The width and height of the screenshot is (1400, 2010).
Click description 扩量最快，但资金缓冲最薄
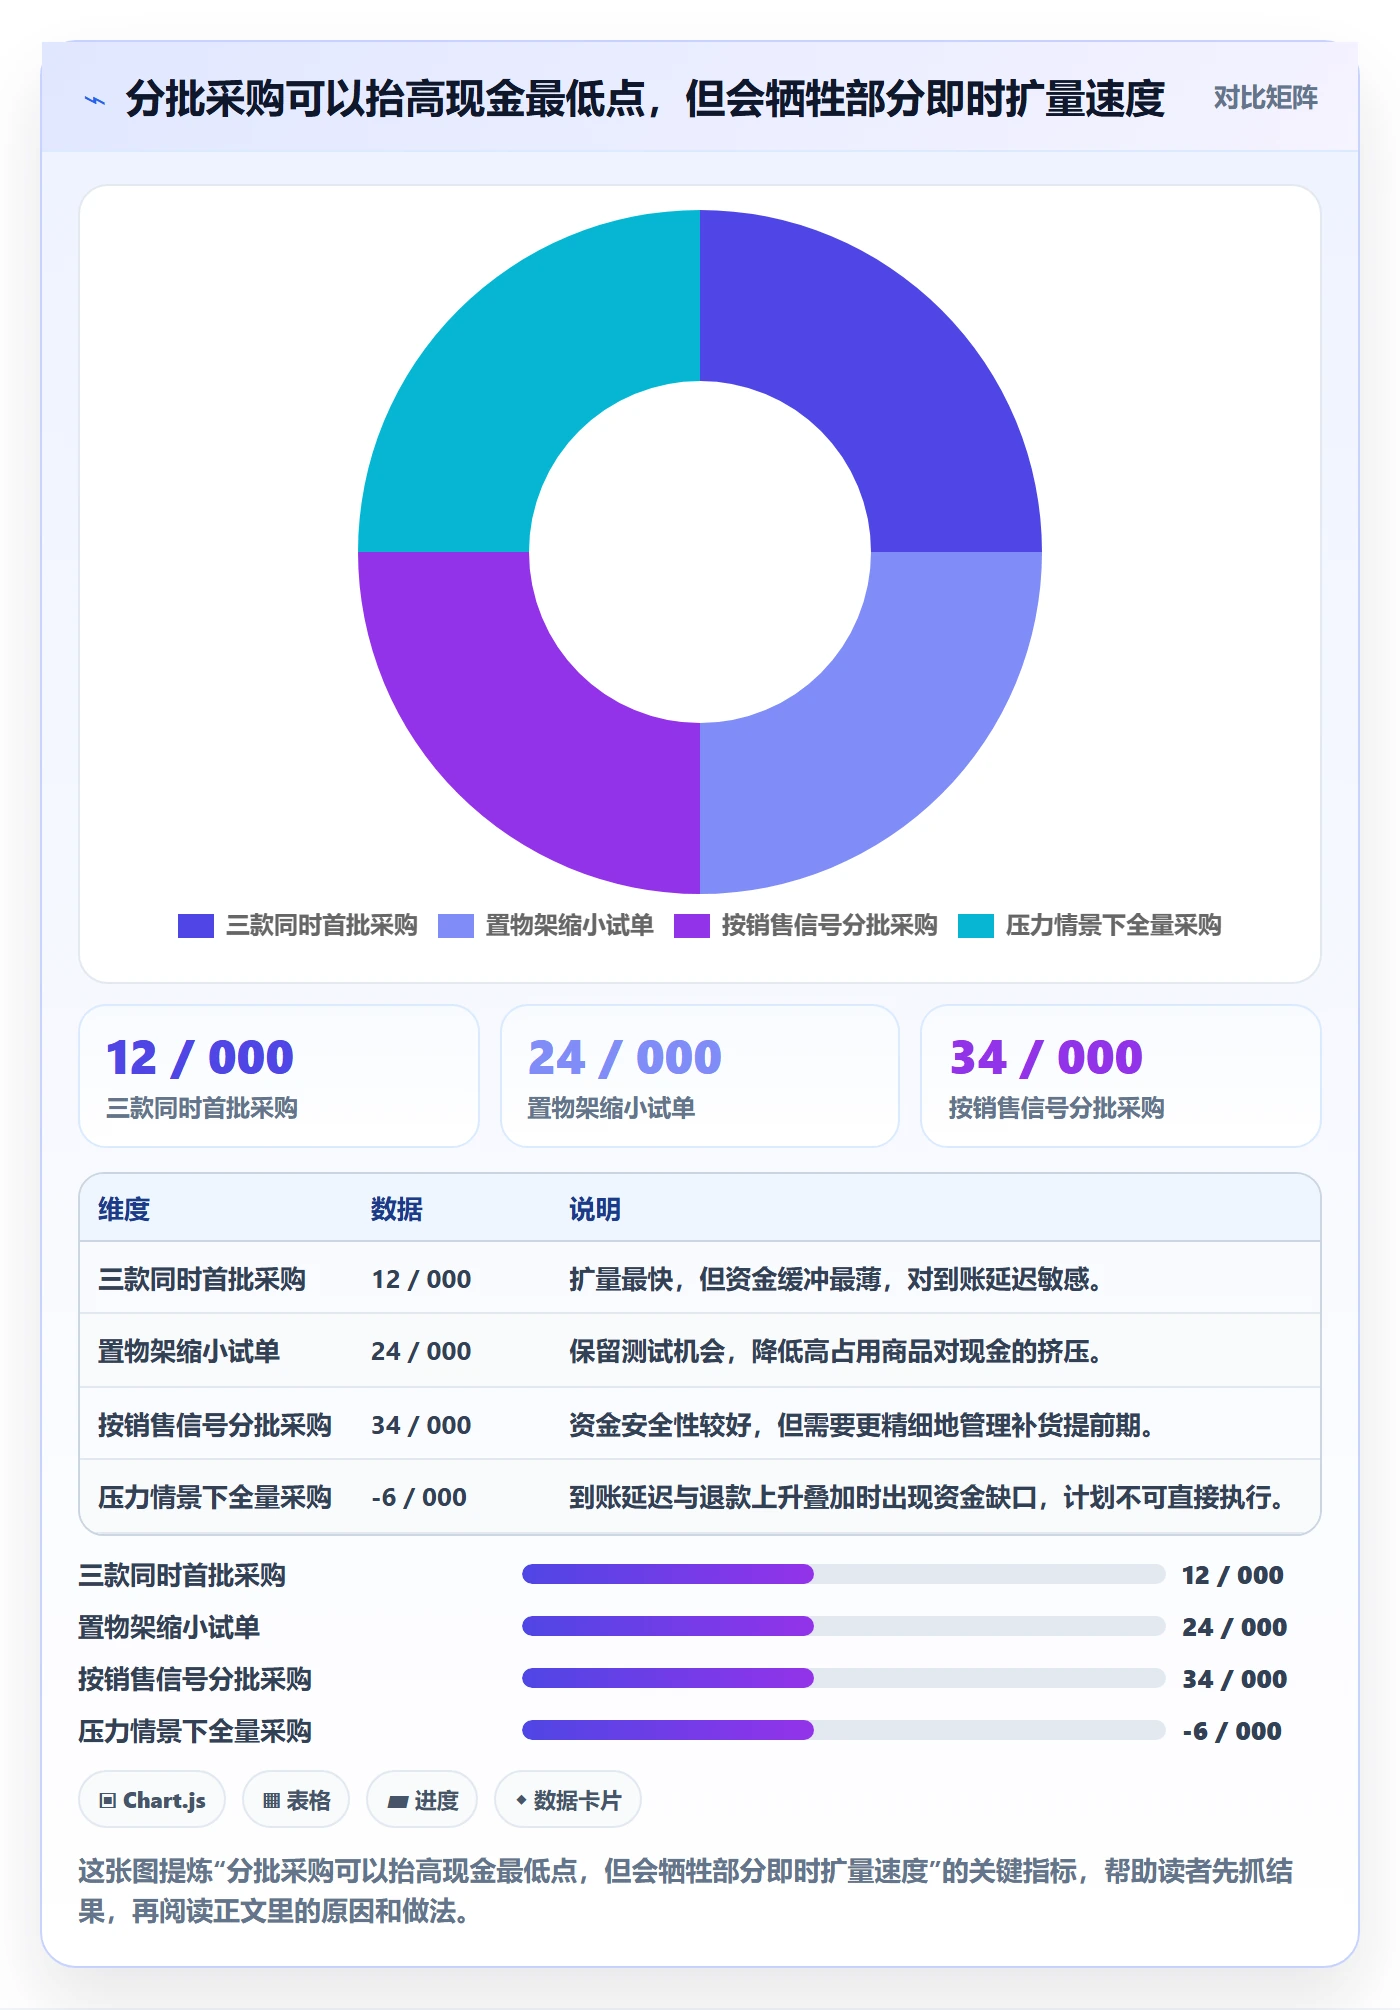(x=834, y=1279)
